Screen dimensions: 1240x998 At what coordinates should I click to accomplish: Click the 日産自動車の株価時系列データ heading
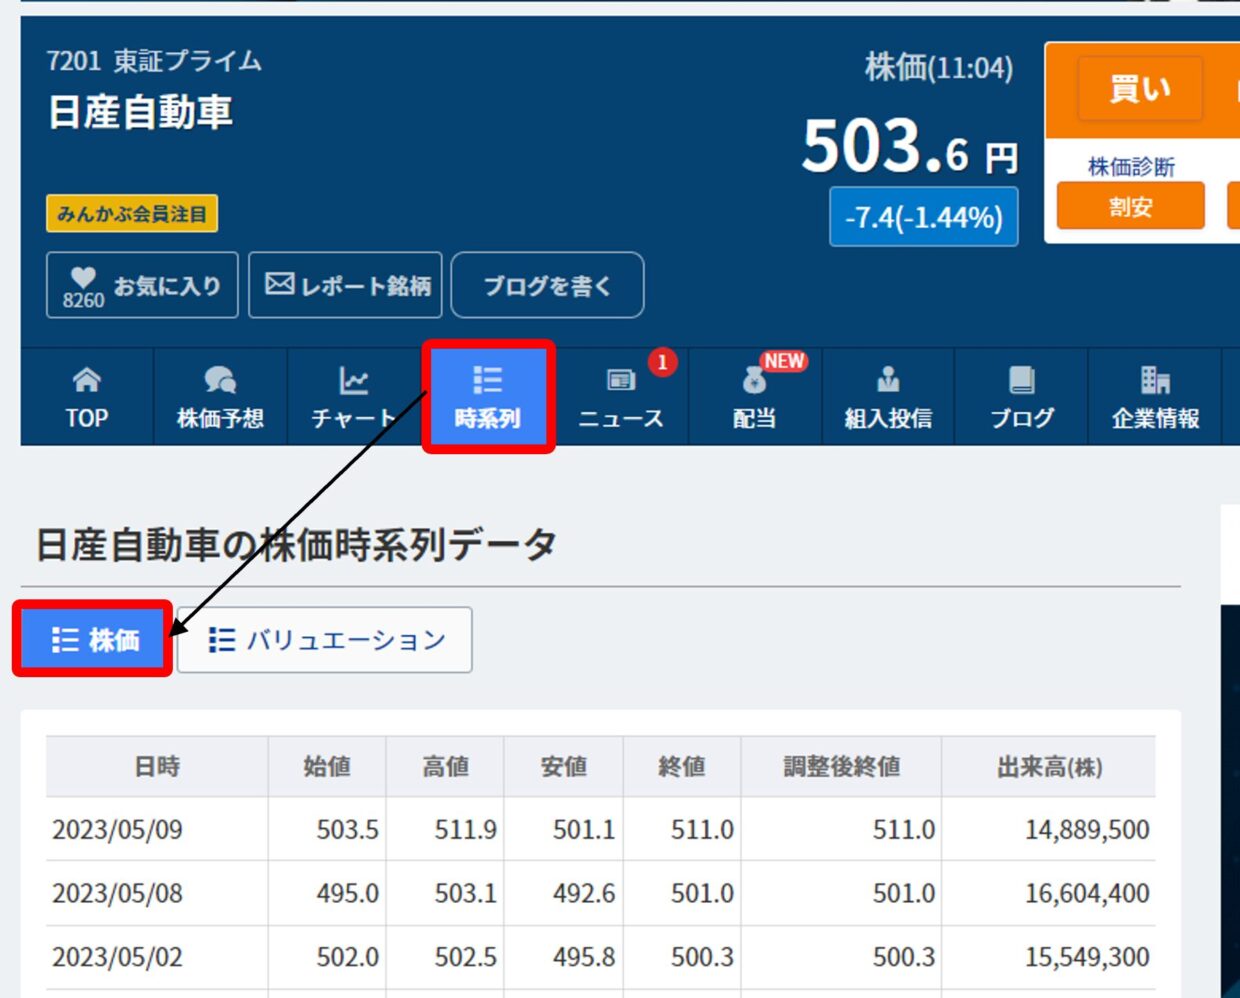296,545
